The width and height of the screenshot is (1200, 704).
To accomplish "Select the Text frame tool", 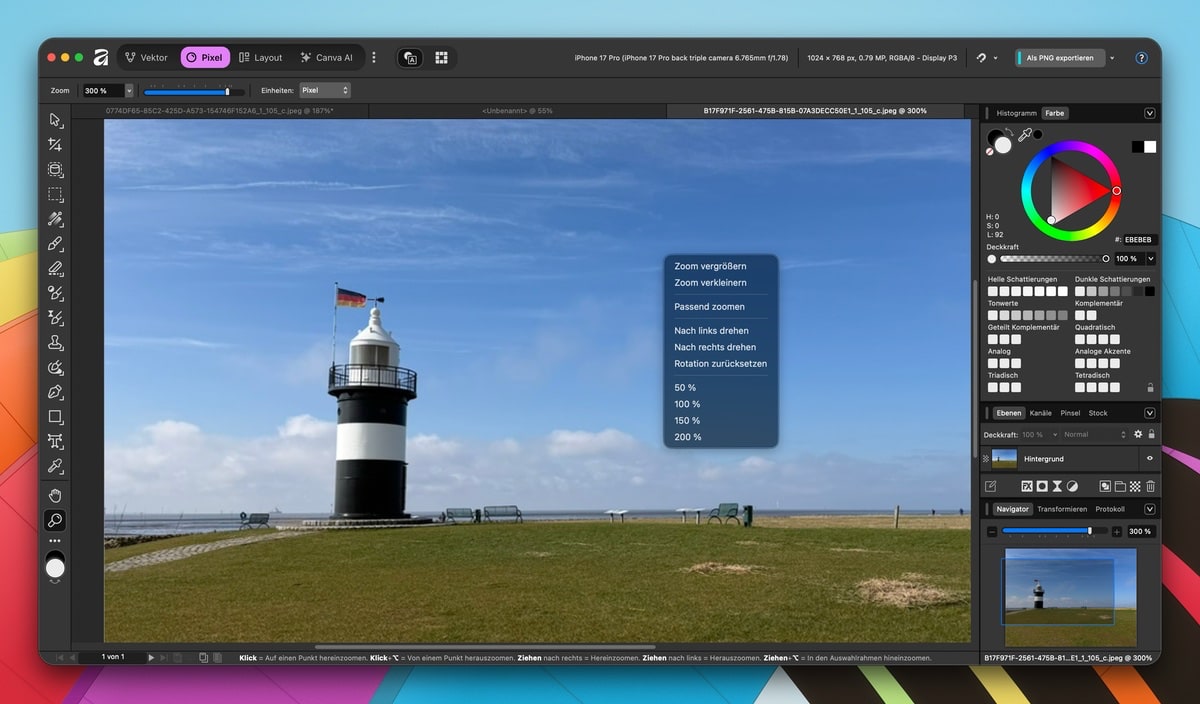I will click(x=55, y=441).
